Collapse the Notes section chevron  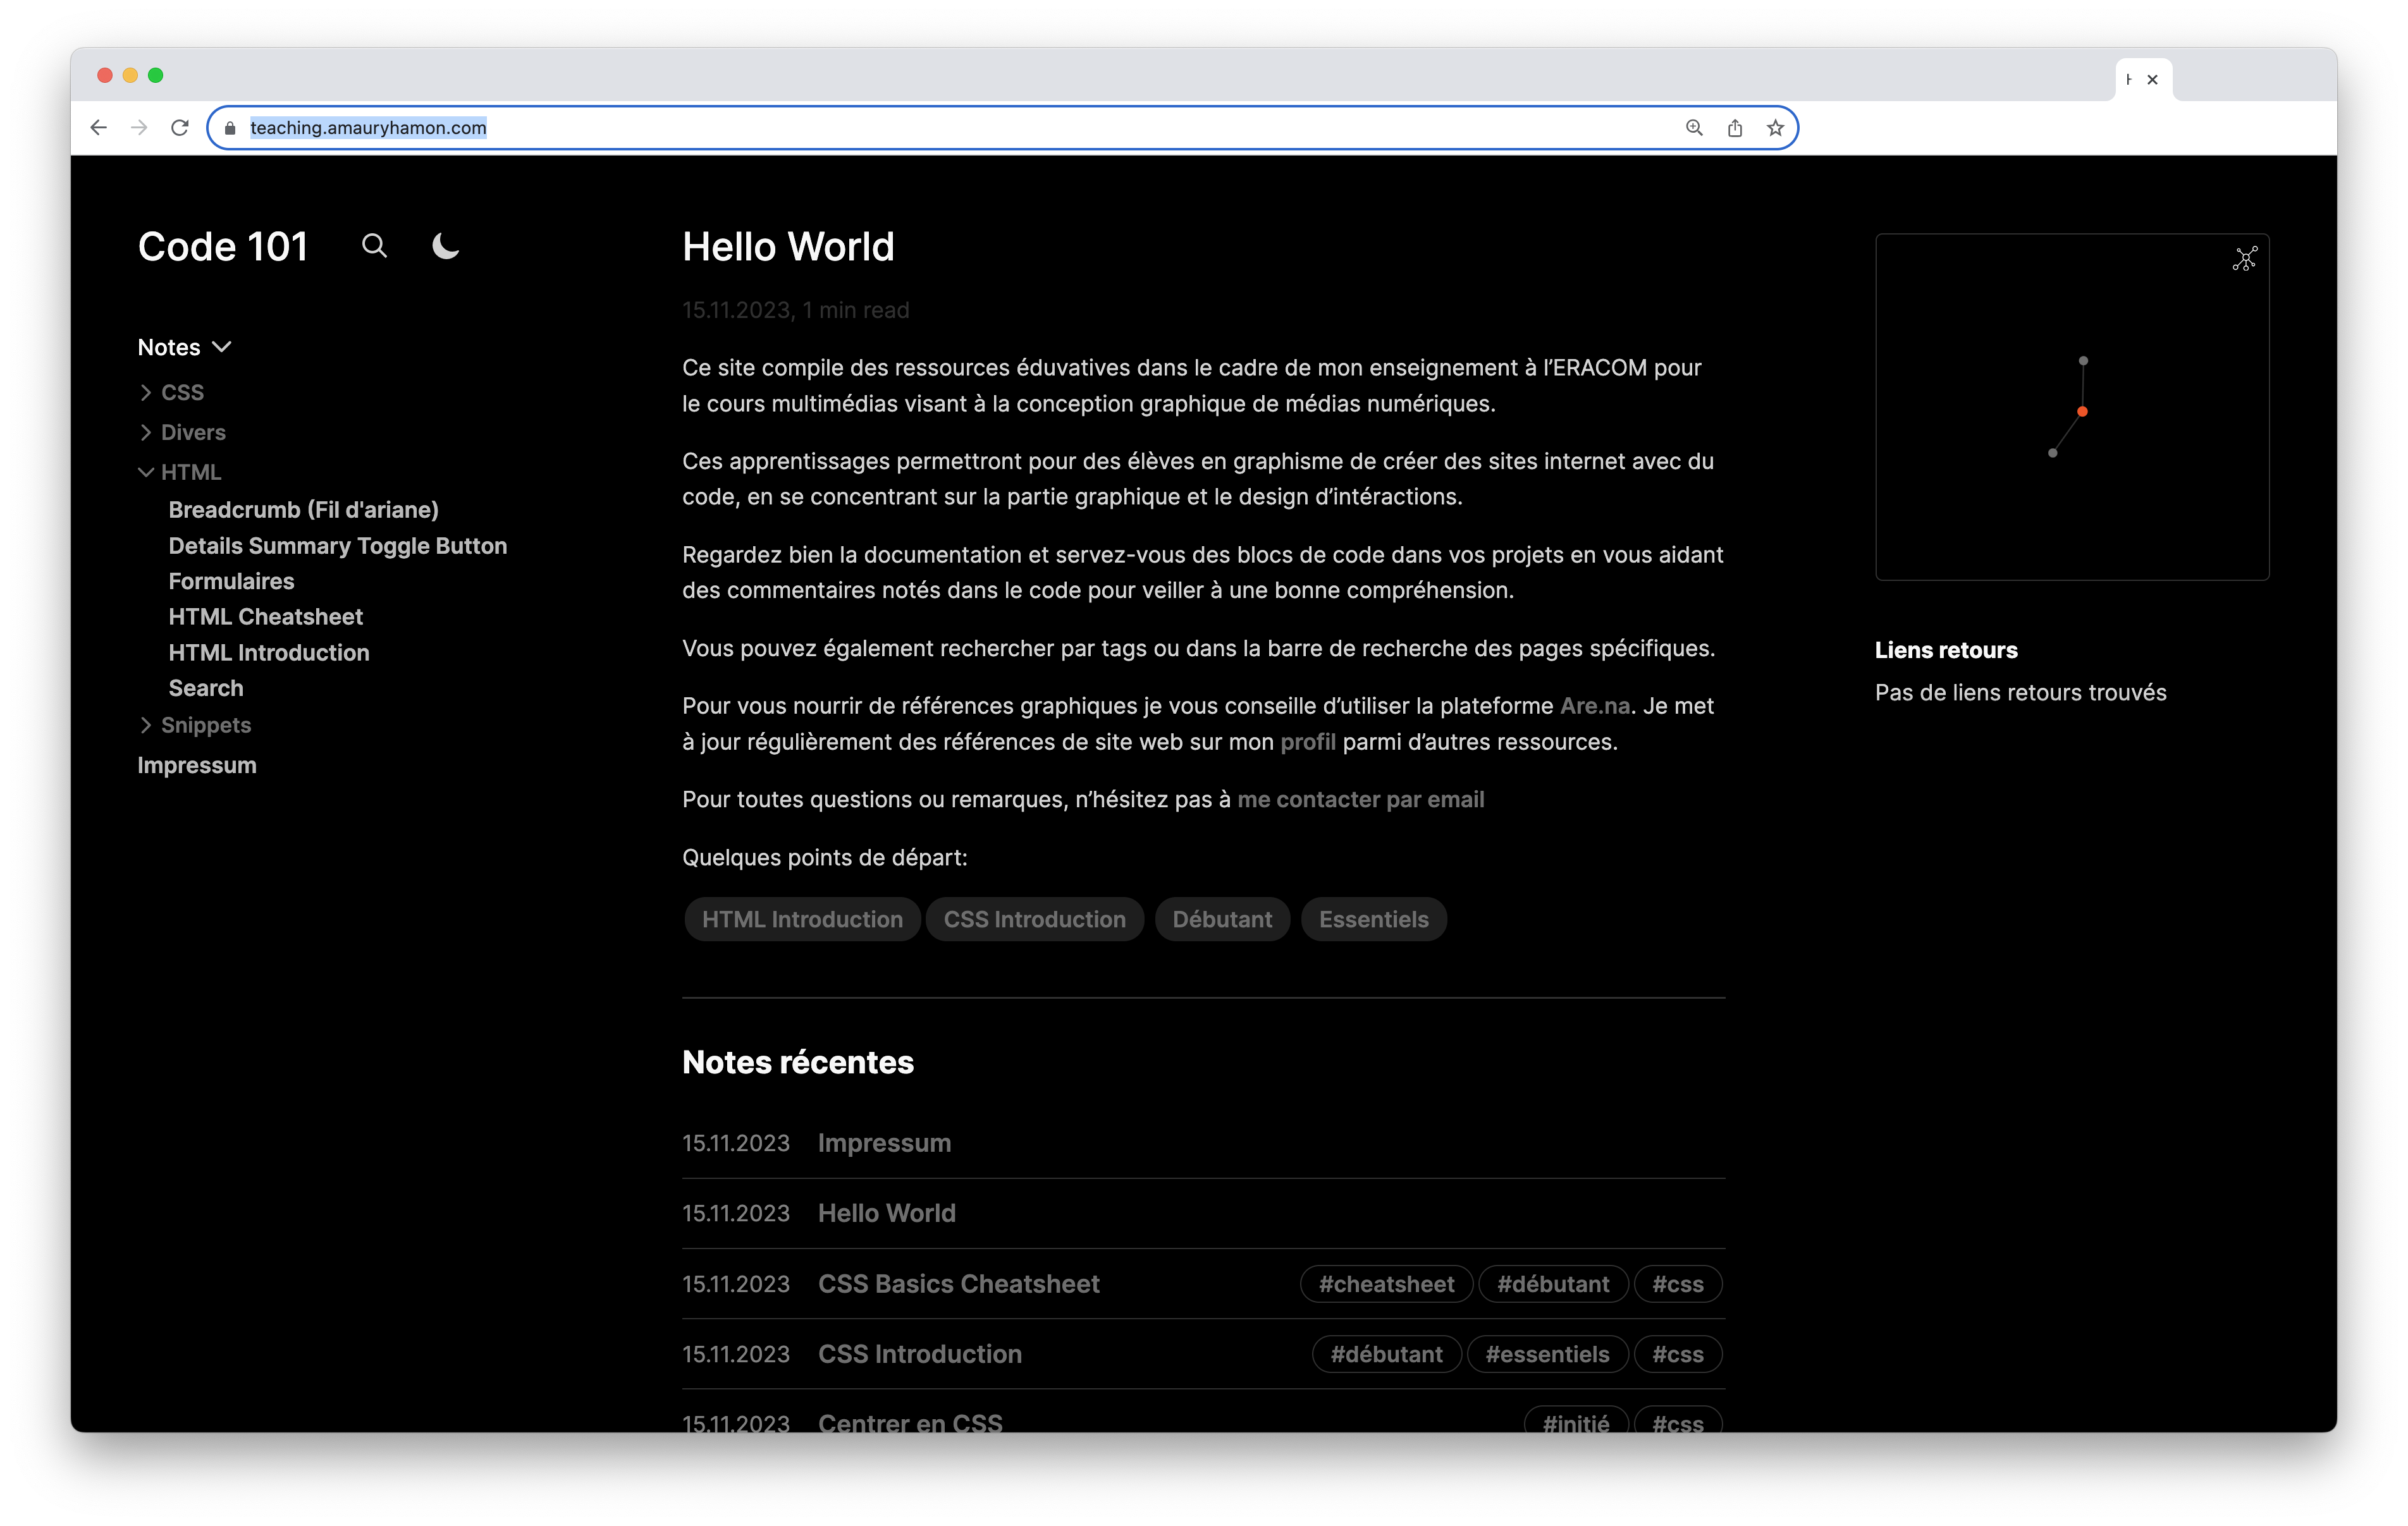coord(222,347)
